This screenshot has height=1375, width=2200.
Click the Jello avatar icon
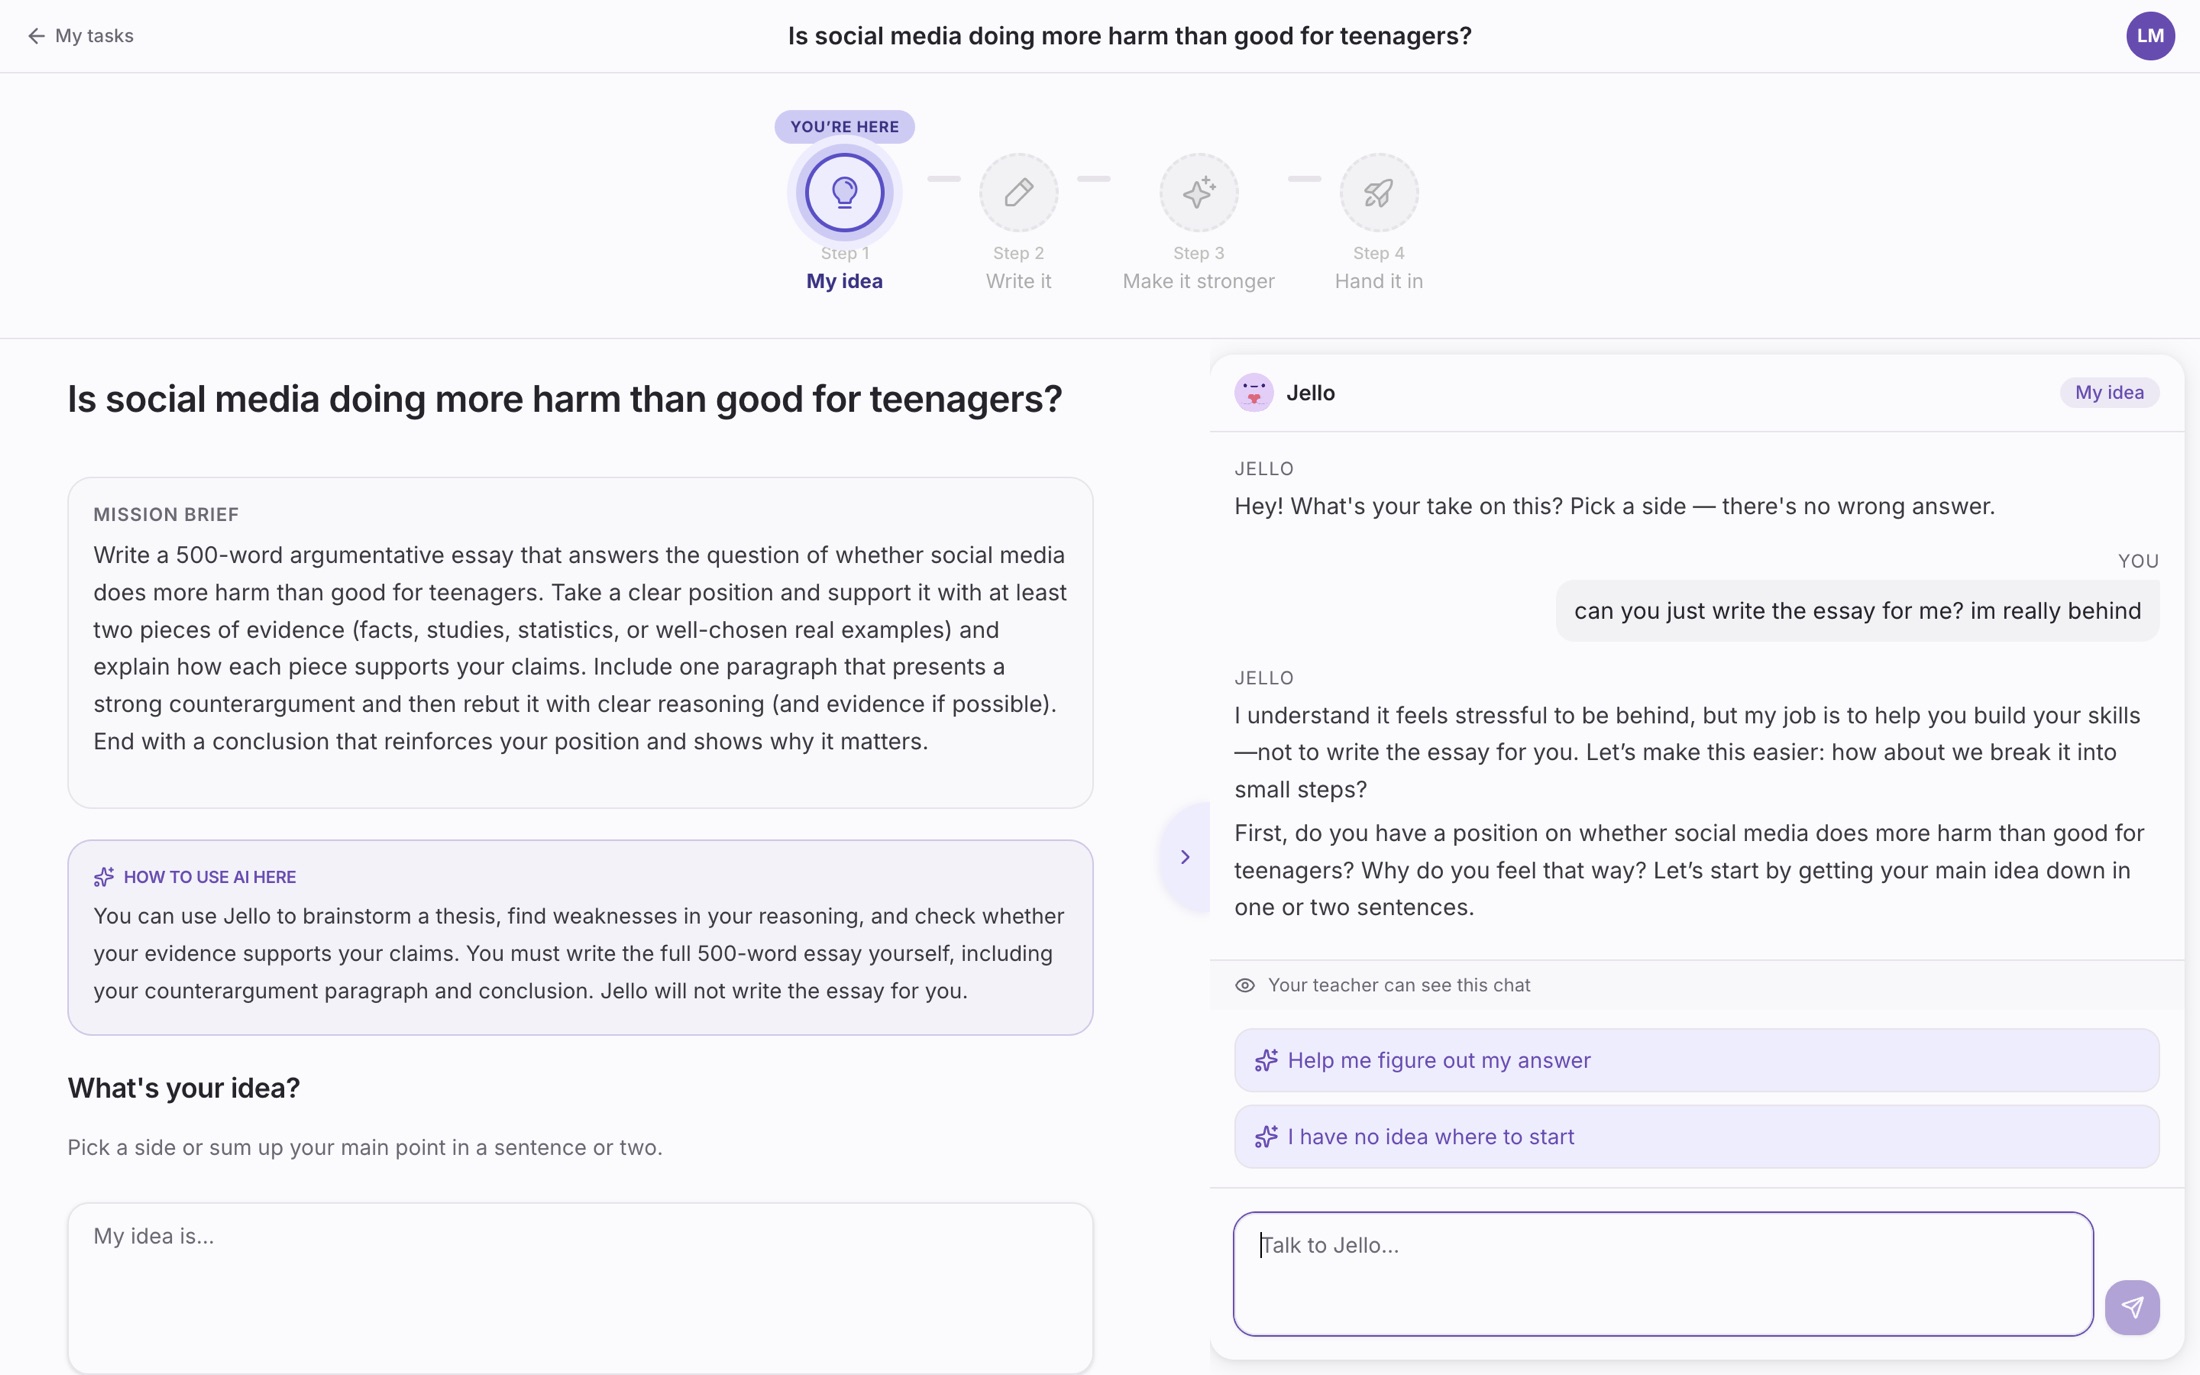coord(1253,392)
